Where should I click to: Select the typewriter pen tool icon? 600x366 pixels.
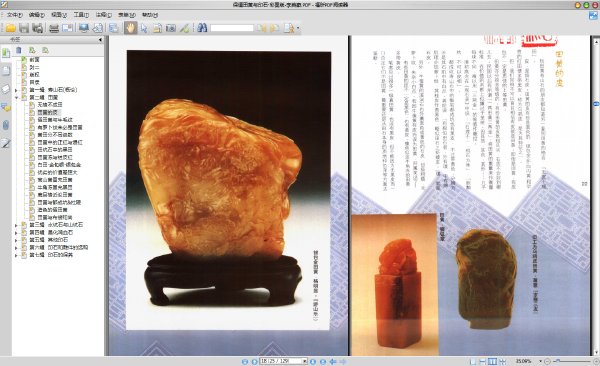(184, 28)
